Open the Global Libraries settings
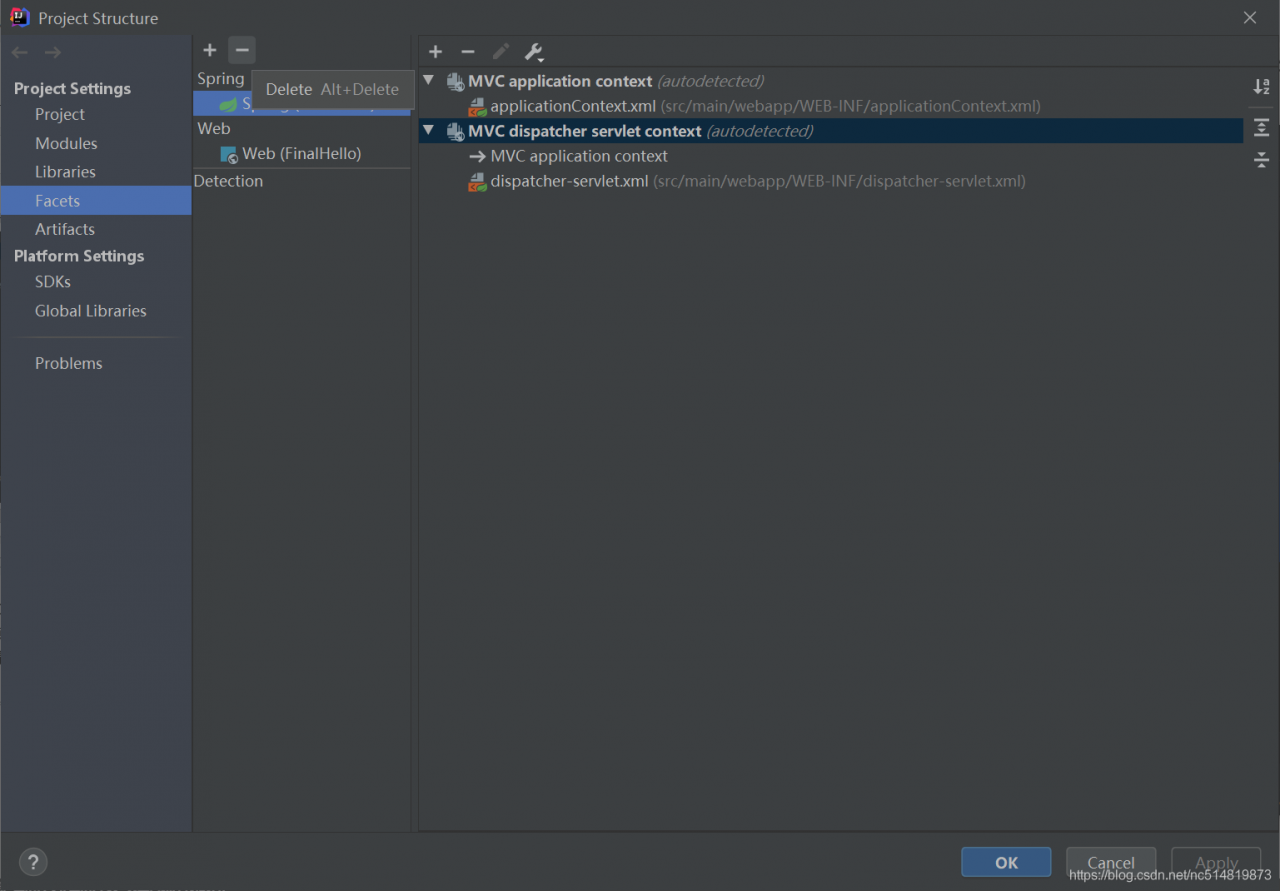 click(x=91, y=311)
